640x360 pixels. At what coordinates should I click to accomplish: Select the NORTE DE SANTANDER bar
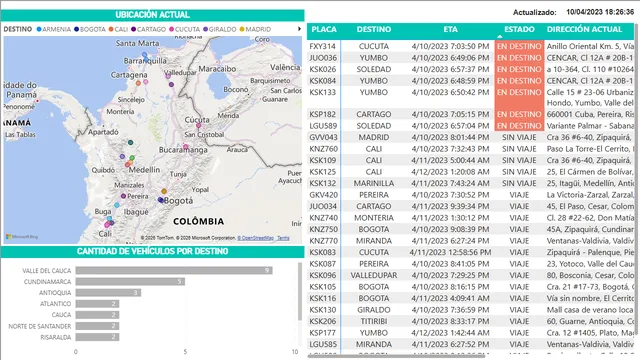pos(97,326)
